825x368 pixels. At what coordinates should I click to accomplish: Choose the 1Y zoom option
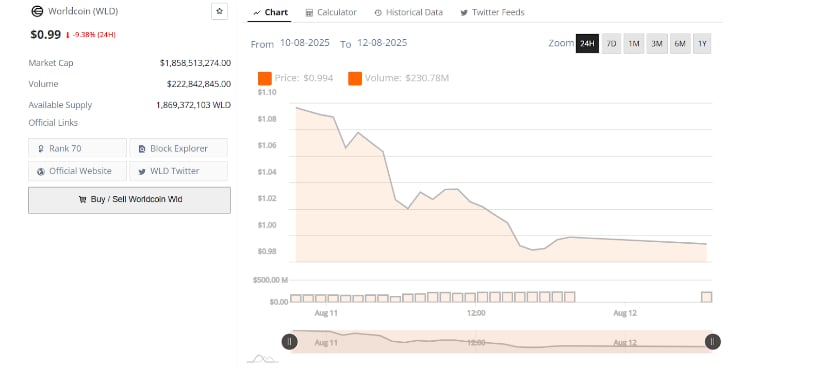coord(702,44)
